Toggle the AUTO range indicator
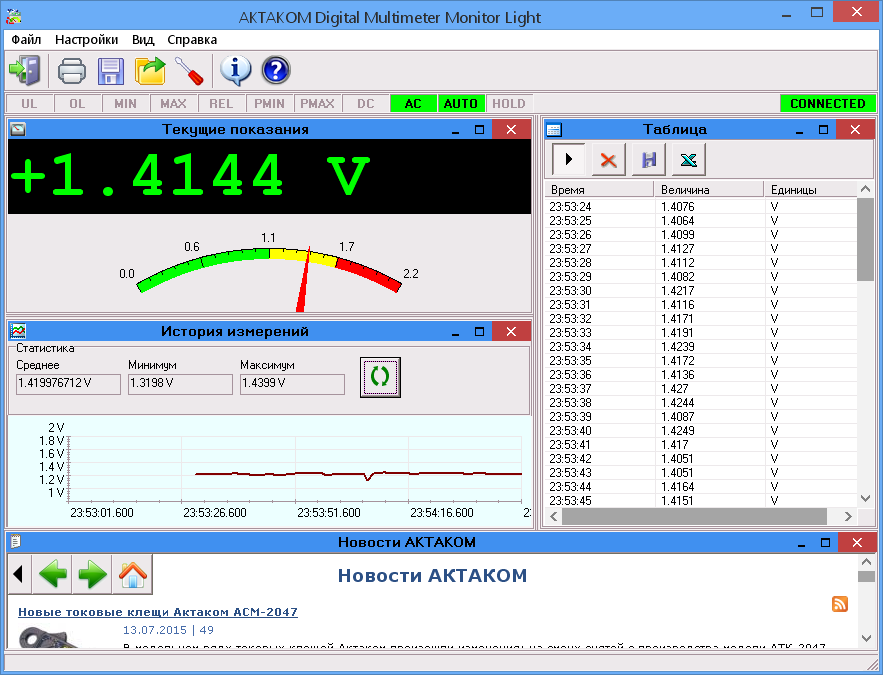Image resolution: width=883 pixels, height=675 pixels. pos(461,104)
